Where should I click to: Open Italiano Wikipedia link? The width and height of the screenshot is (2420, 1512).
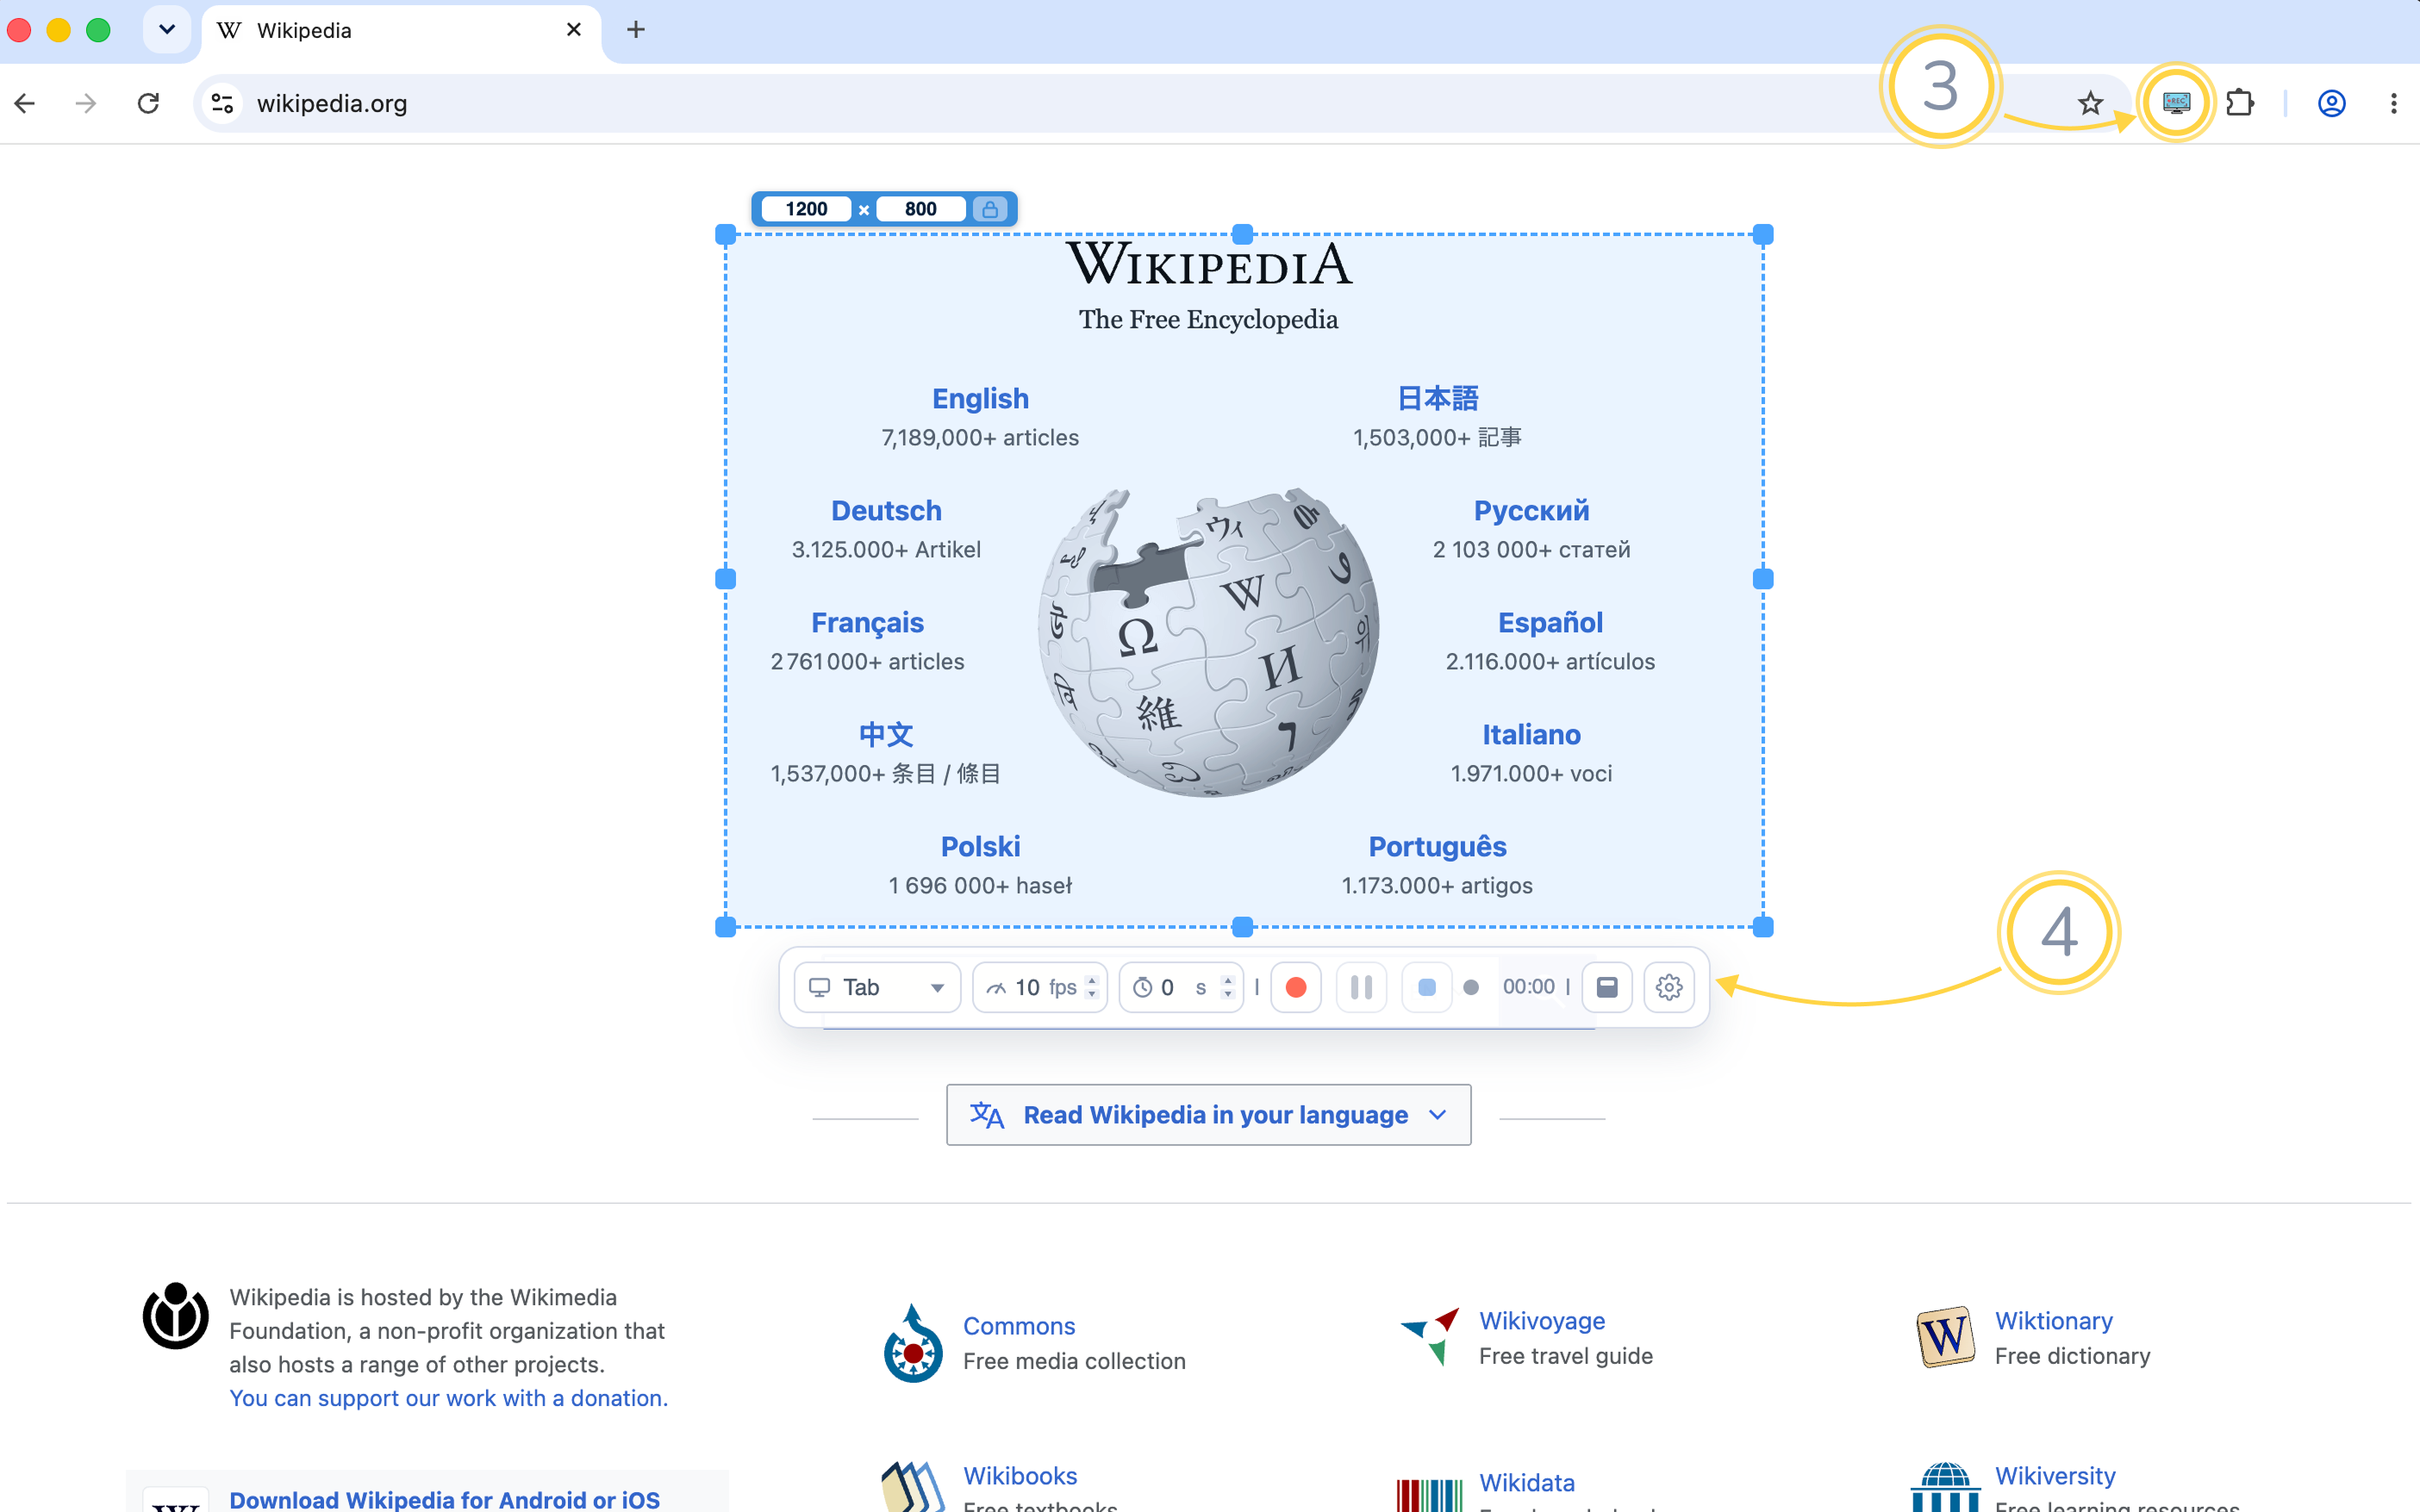click(x=1531, y=734)
